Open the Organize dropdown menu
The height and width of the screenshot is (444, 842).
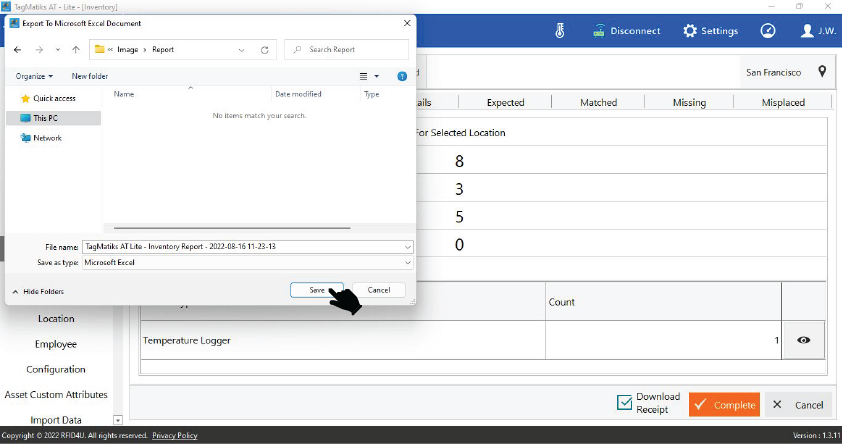pos(35,76)
